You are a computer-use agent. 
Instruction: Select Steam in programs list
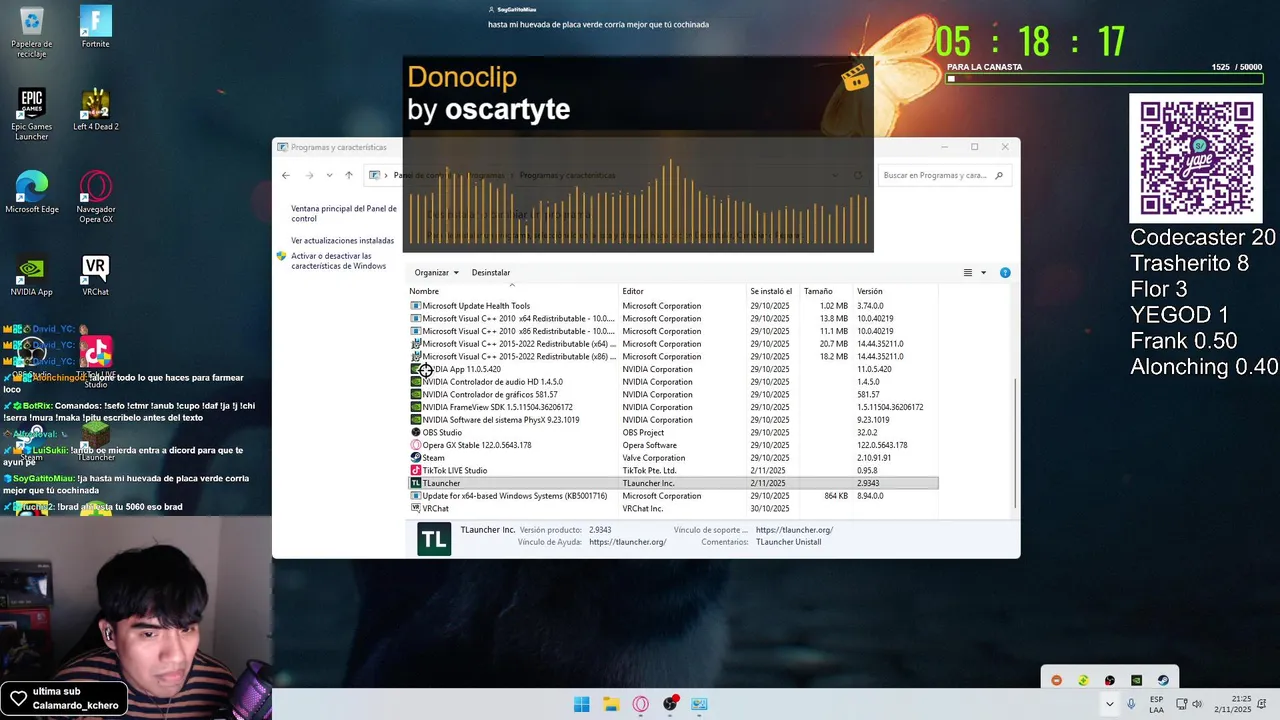pos(673,458)
